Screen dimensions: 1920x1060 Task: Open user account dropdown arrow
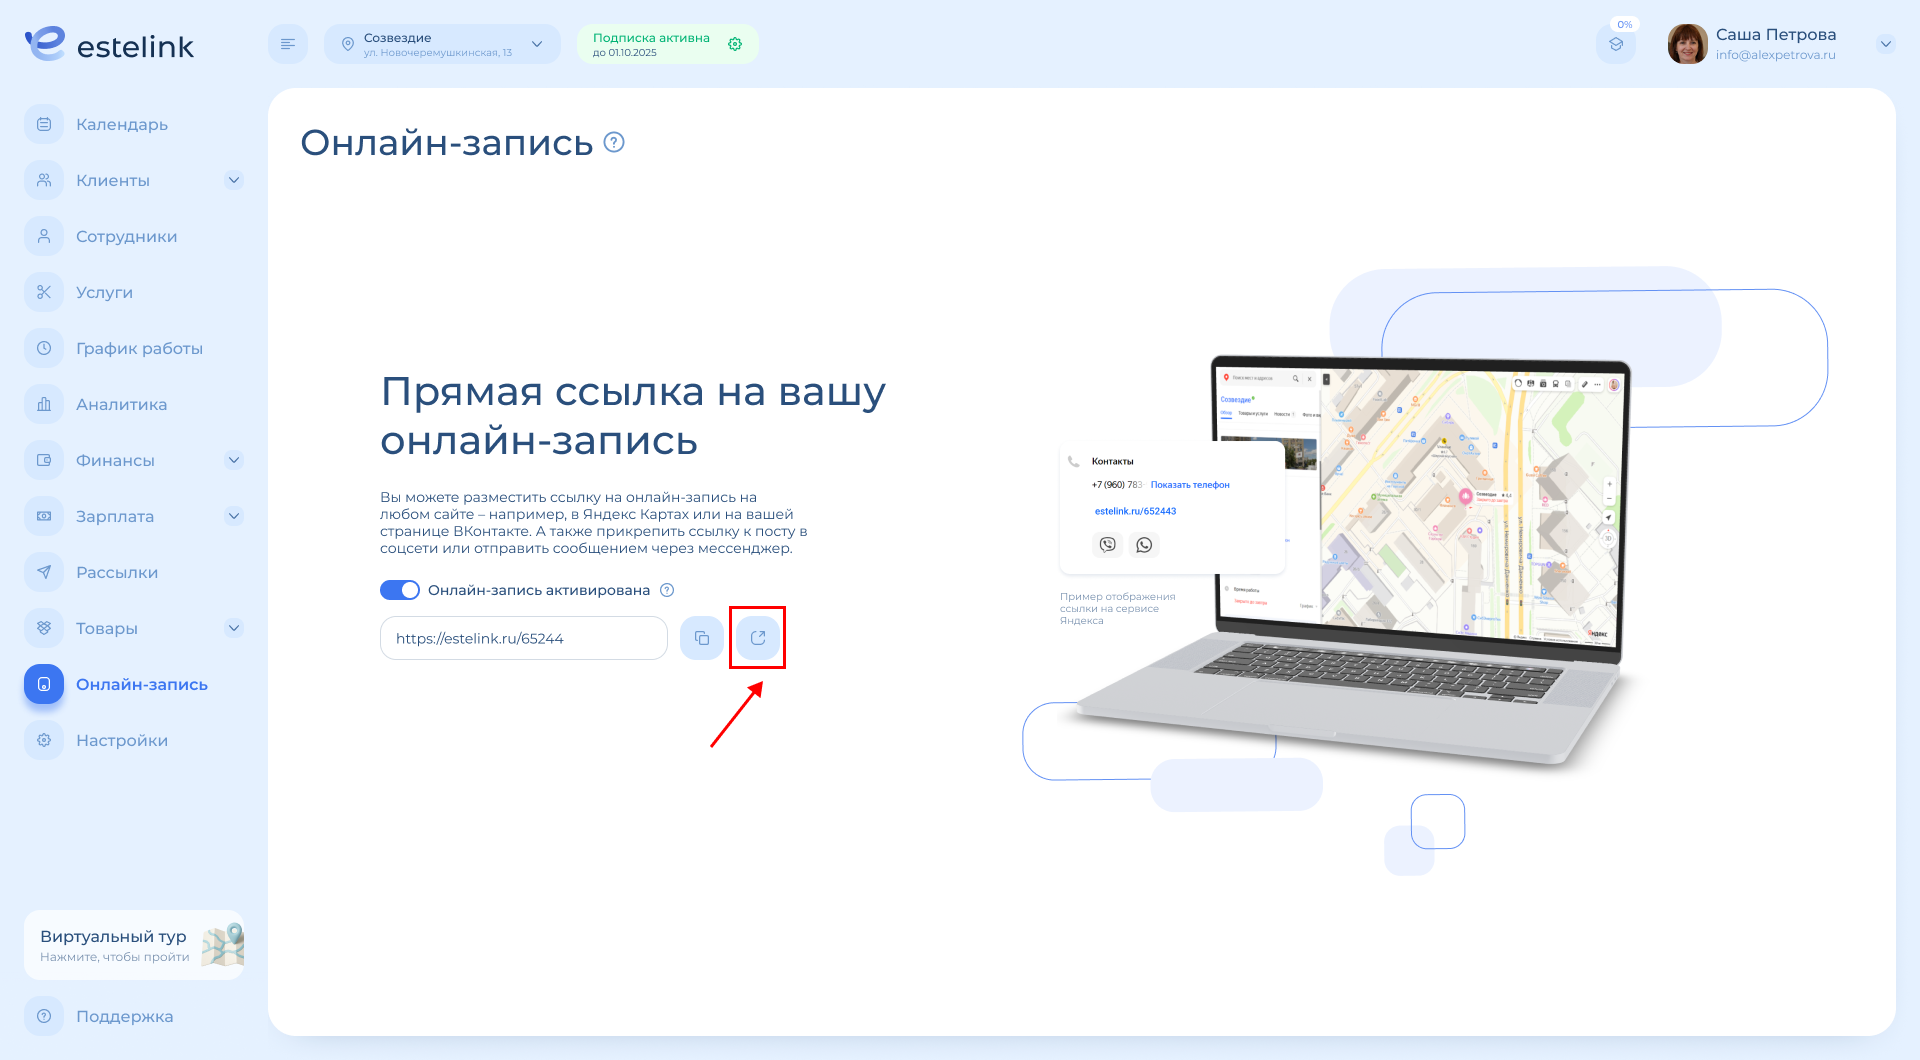[x=1885, y=44]
